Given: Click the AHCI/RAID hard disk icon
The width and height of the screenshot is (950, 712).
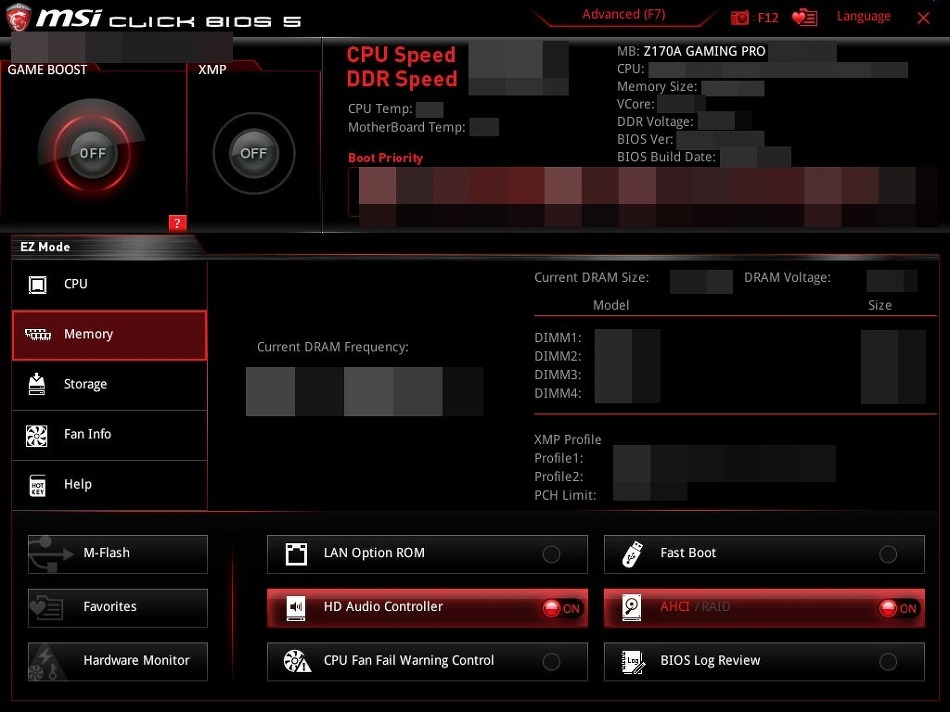Looking at the screenshot, I should (632, 608).
